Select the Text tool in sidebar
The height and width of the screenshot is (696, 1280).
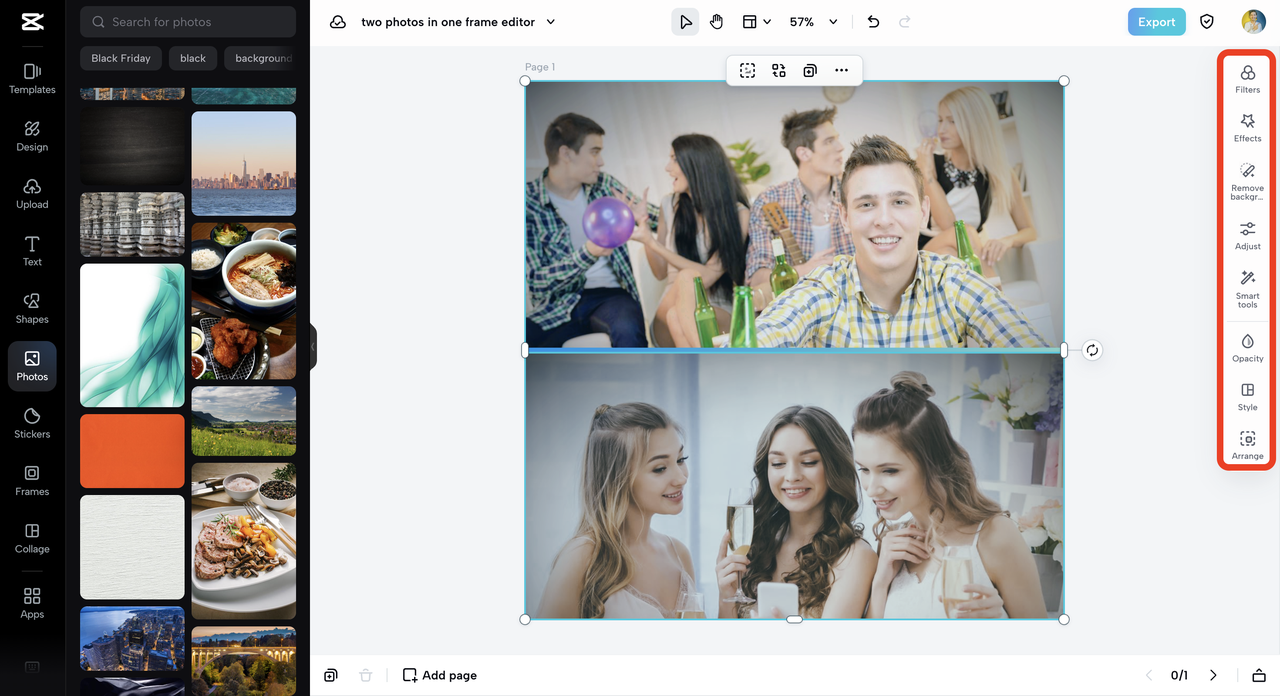pos(32,251)
